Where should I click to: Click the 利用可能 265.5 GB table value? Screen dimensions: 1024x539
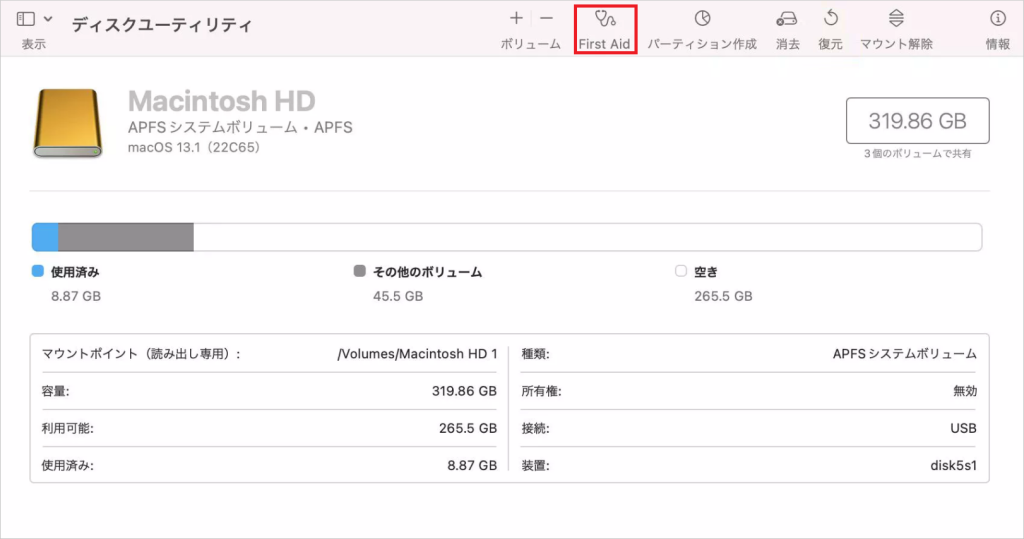[x=468, y=429]
